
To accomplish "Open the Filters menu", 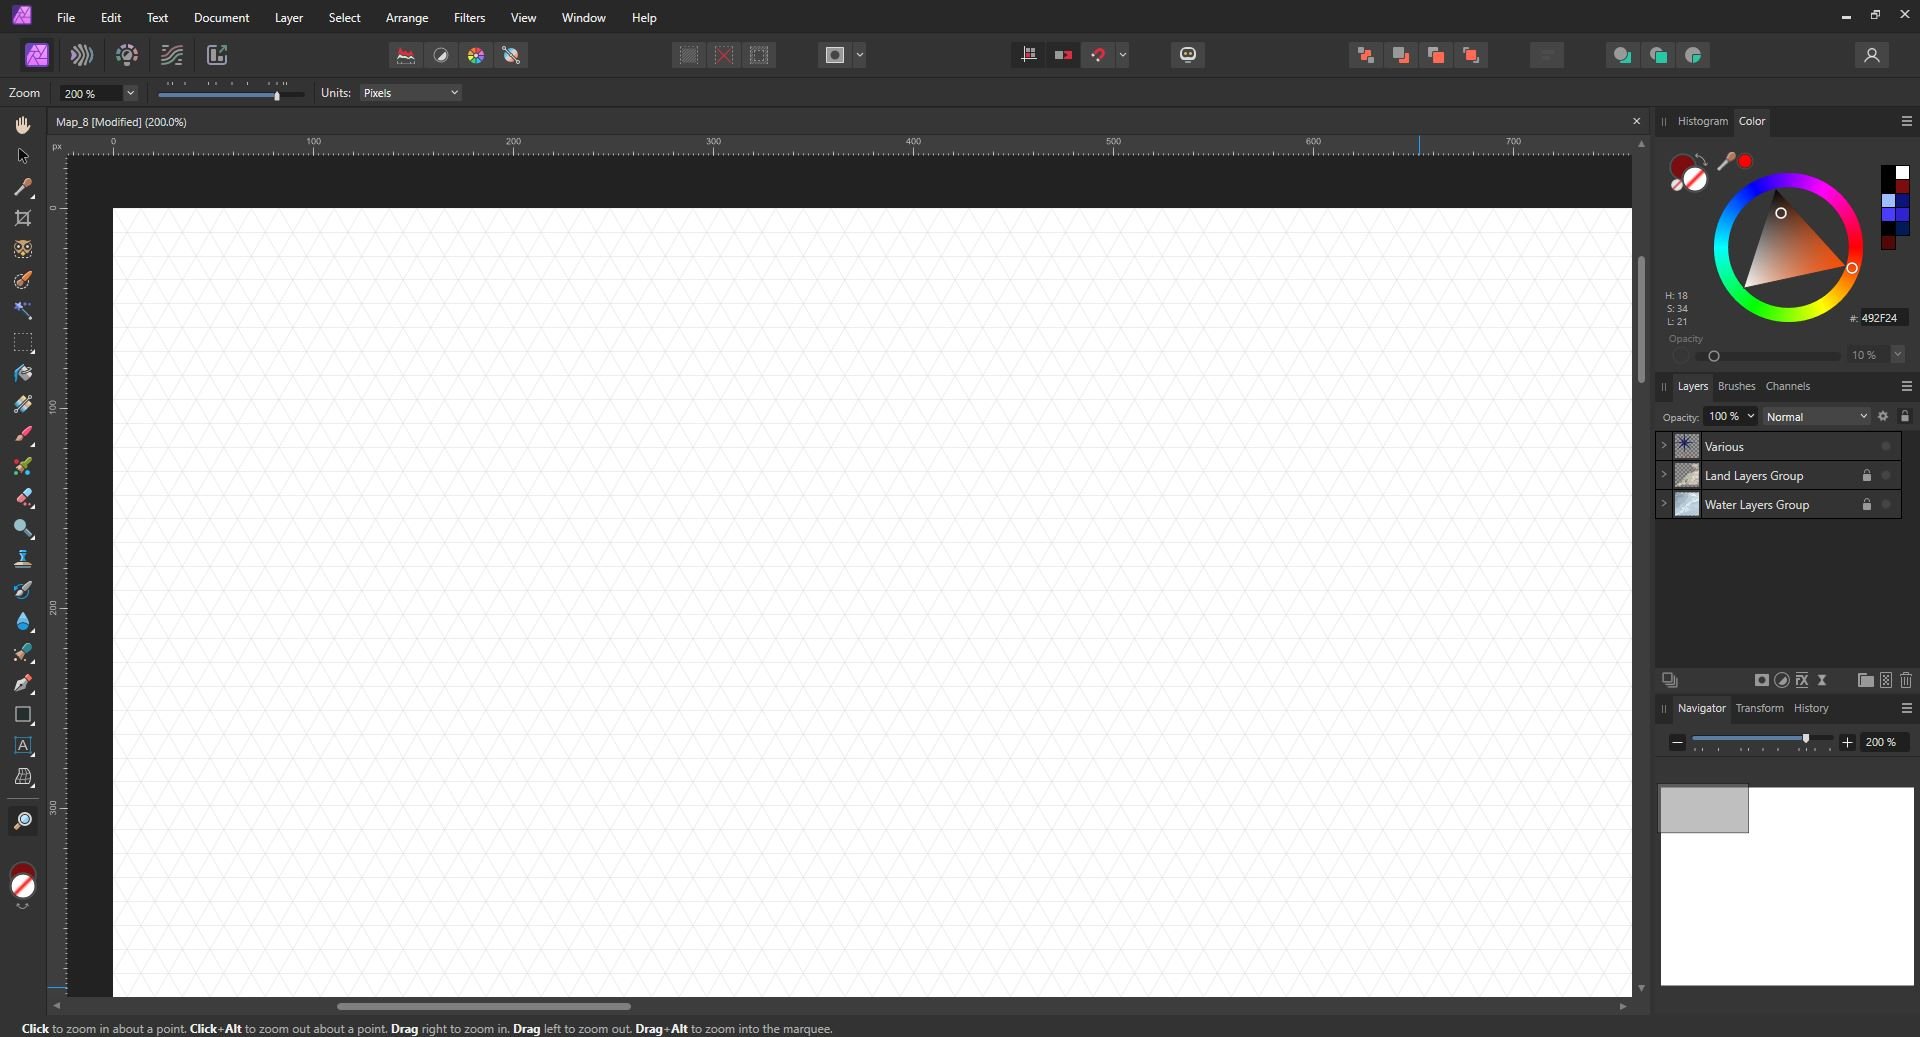I will coord(469,17).
